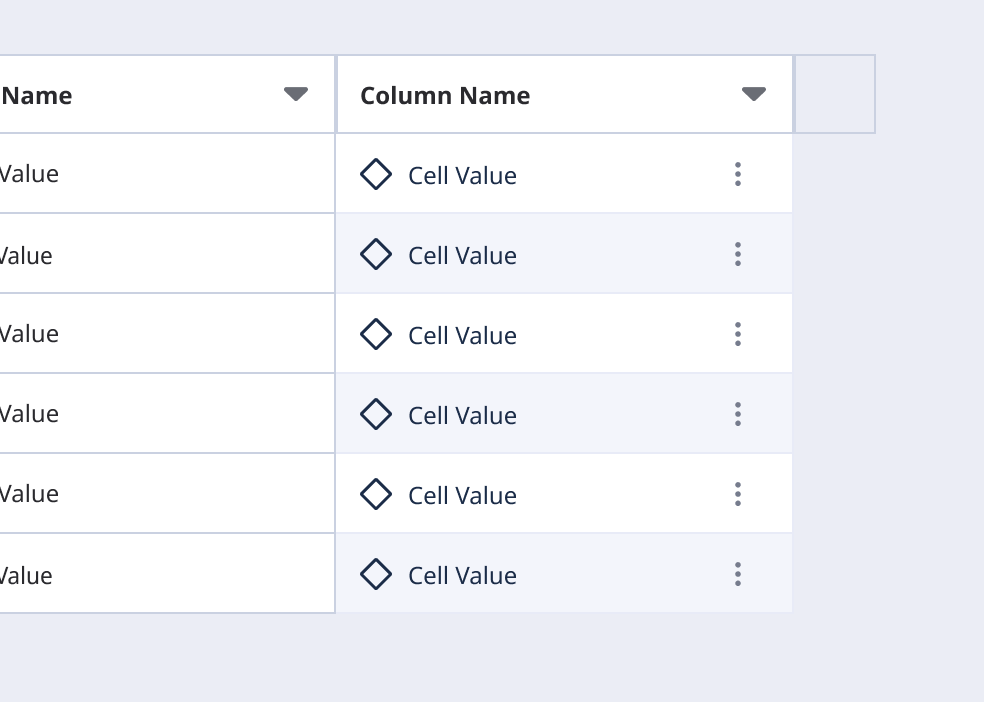Screen dimensions: 984x702
Task: Click the diamond icon in the first row
Action: 375,174
